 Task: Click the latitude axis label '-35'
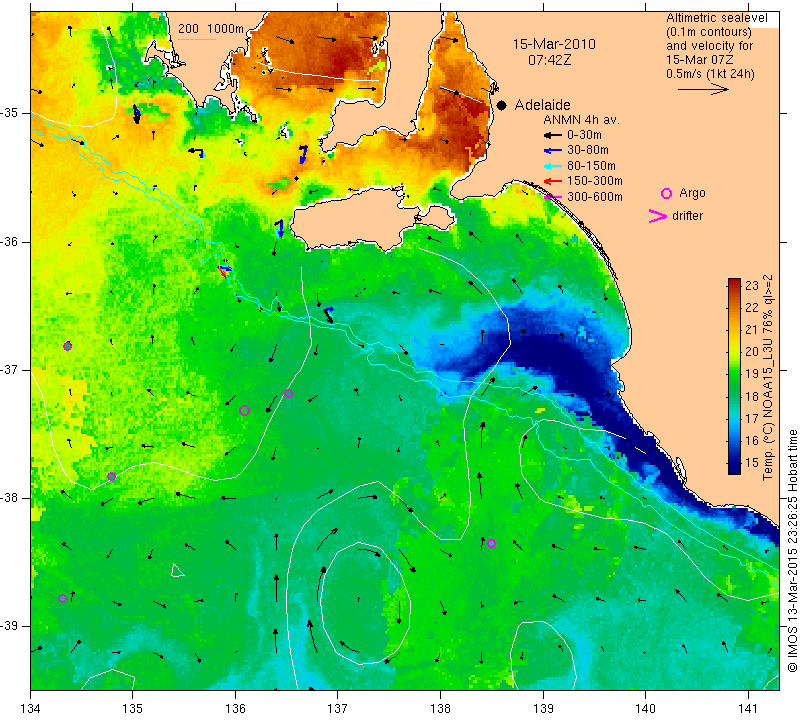(10, 113)
